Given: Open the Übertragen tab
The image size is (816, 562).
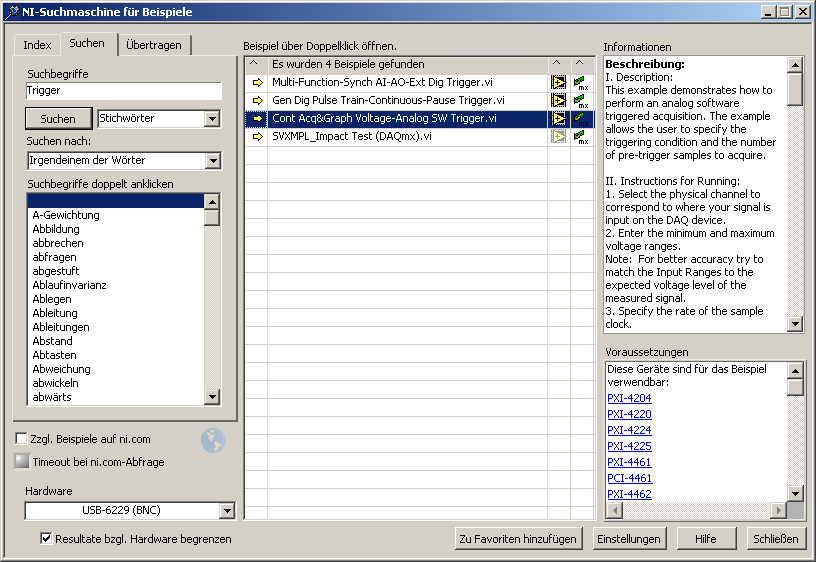Looking at the screenshot, I should (154, 45).
